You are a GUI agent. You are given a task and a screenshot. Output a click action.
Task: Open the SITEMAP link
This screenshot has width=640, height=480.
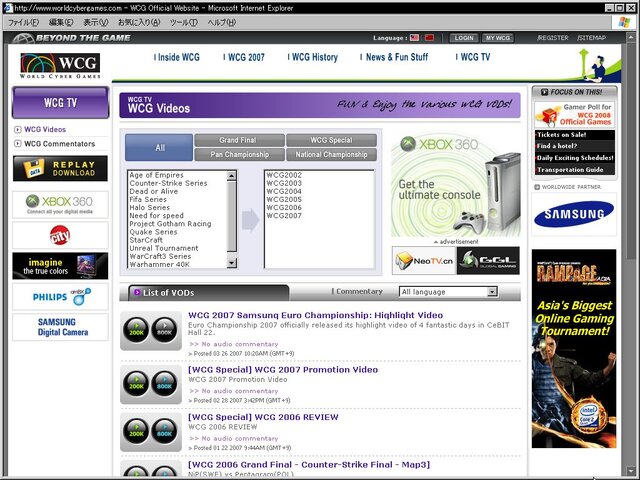click(591, 38)
